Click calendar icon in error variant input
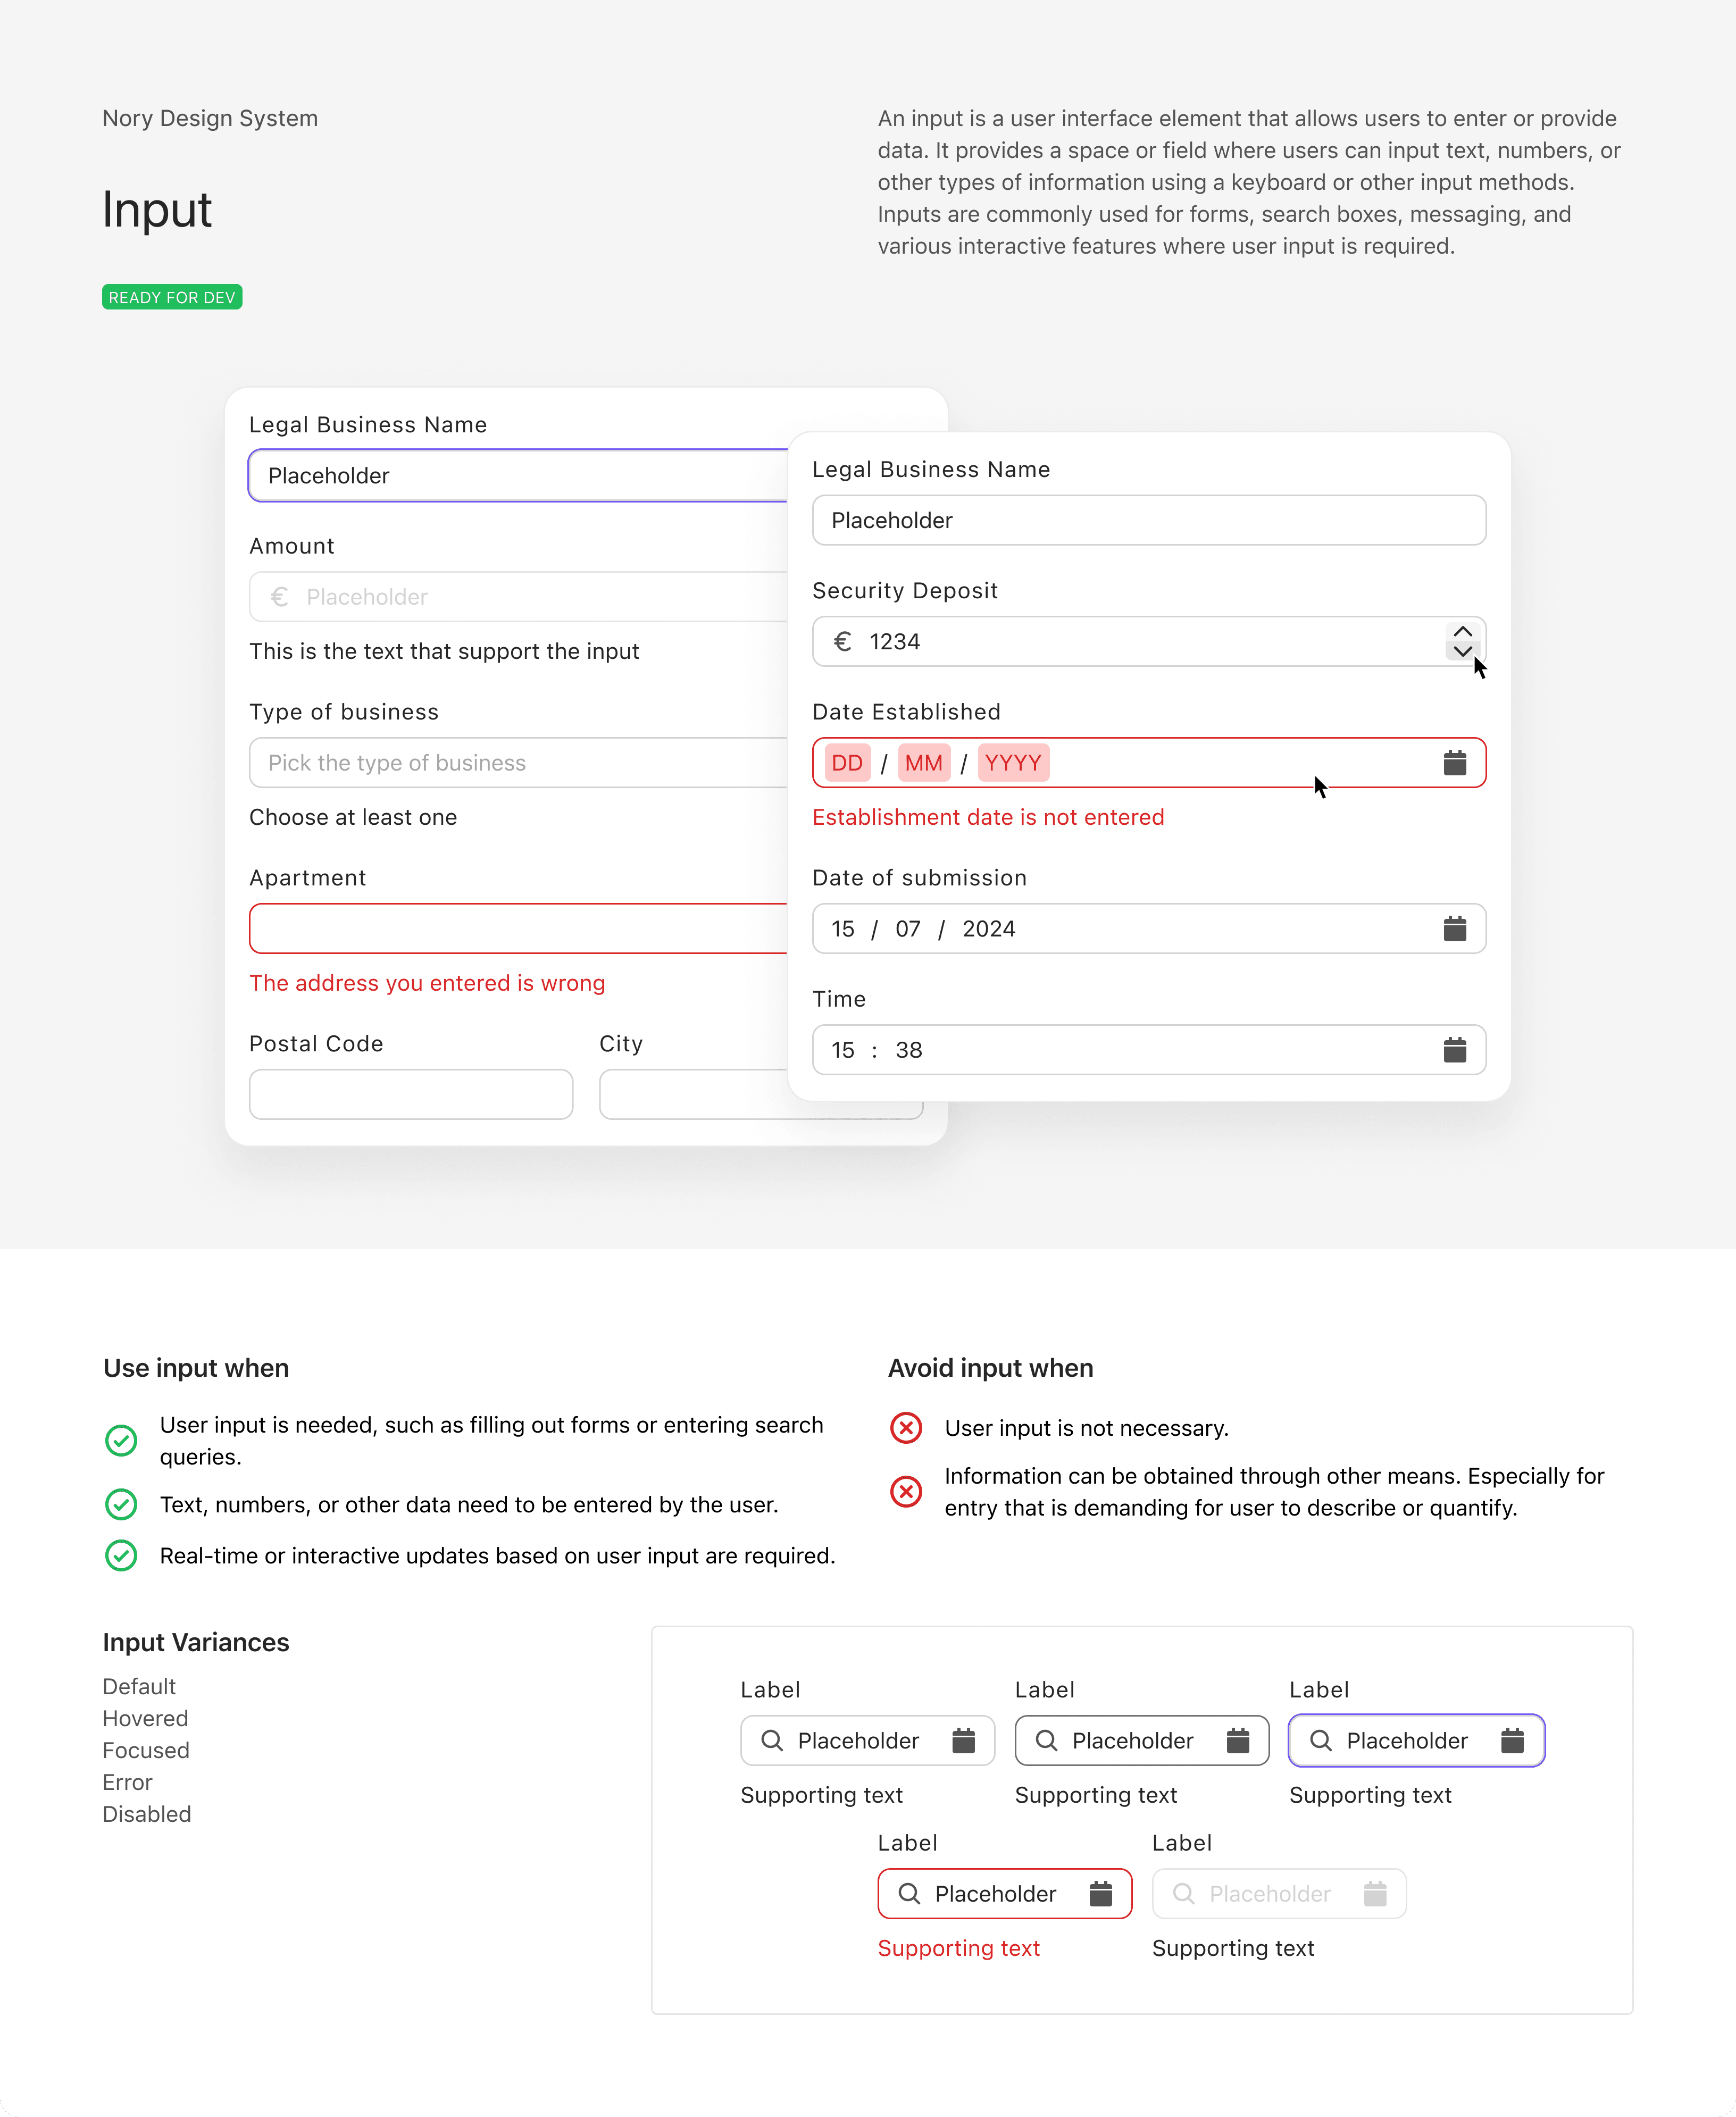Screen dimensions: 1736x2117 1100,1894
